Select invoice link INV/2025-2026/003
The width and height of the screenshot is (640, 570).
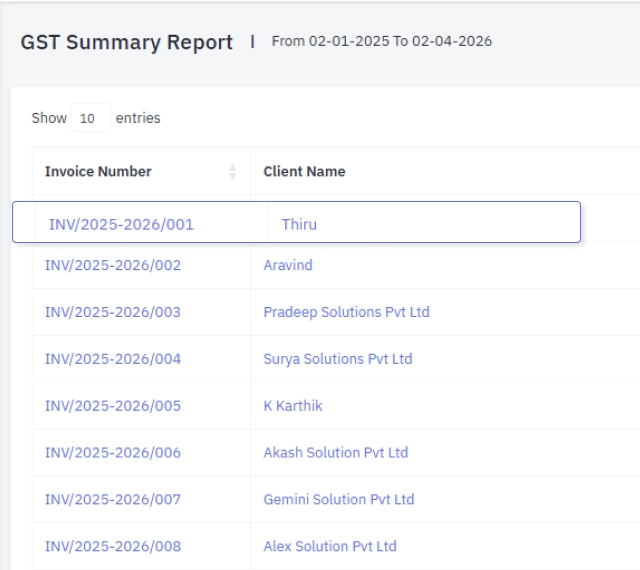coord(113,312)
